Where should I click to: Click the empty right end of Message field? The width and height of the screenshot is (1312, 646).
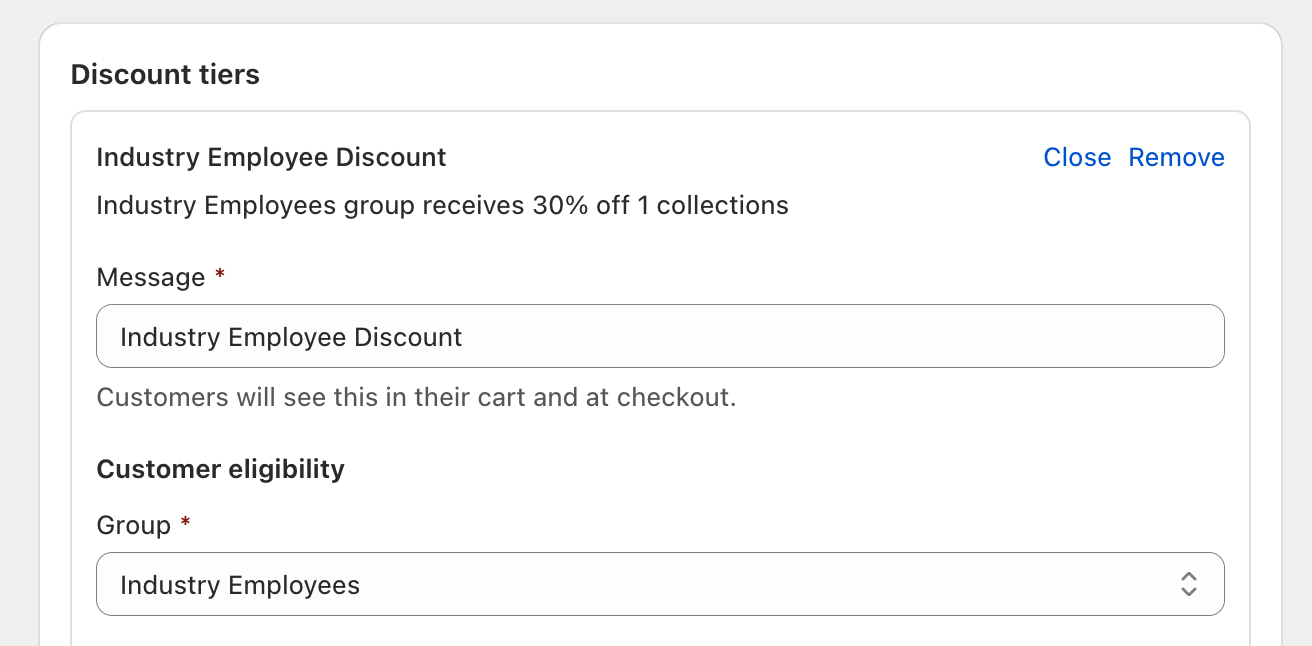tap(1100, 336)
